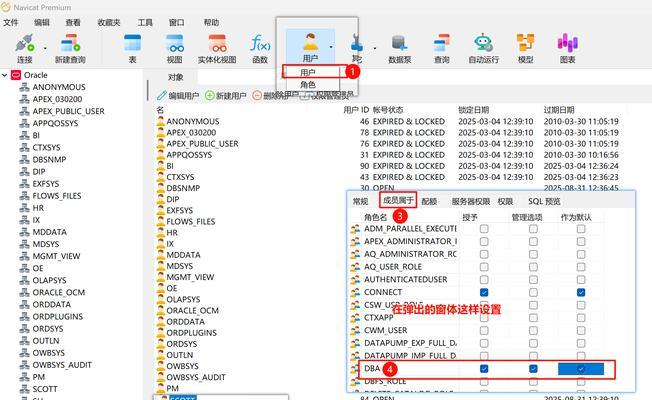The width and height of the screenshot is (652, 400).
Task: Click the Edit User pencil icon
Action: coord(162,96)
